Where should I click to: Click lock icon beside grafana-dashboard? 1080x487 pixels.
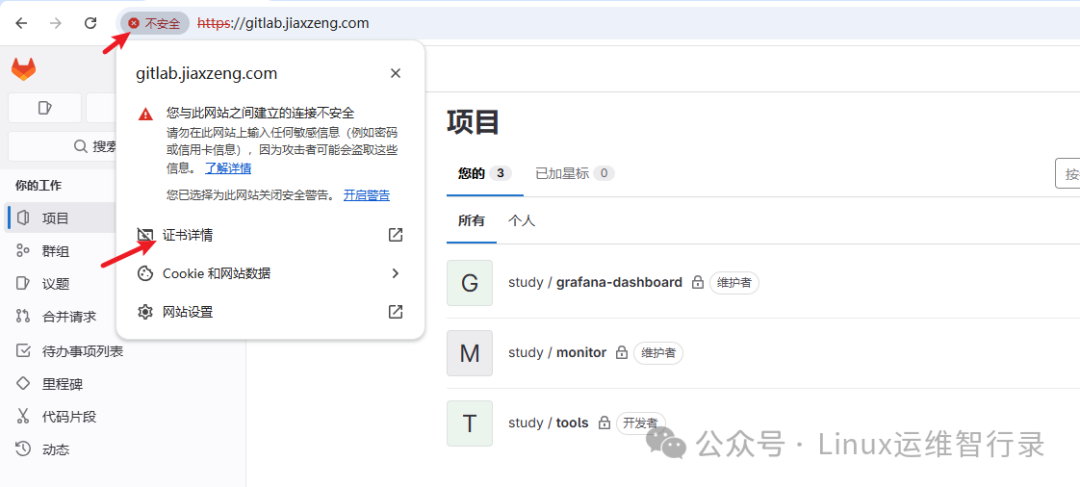(x=697, y=282)
